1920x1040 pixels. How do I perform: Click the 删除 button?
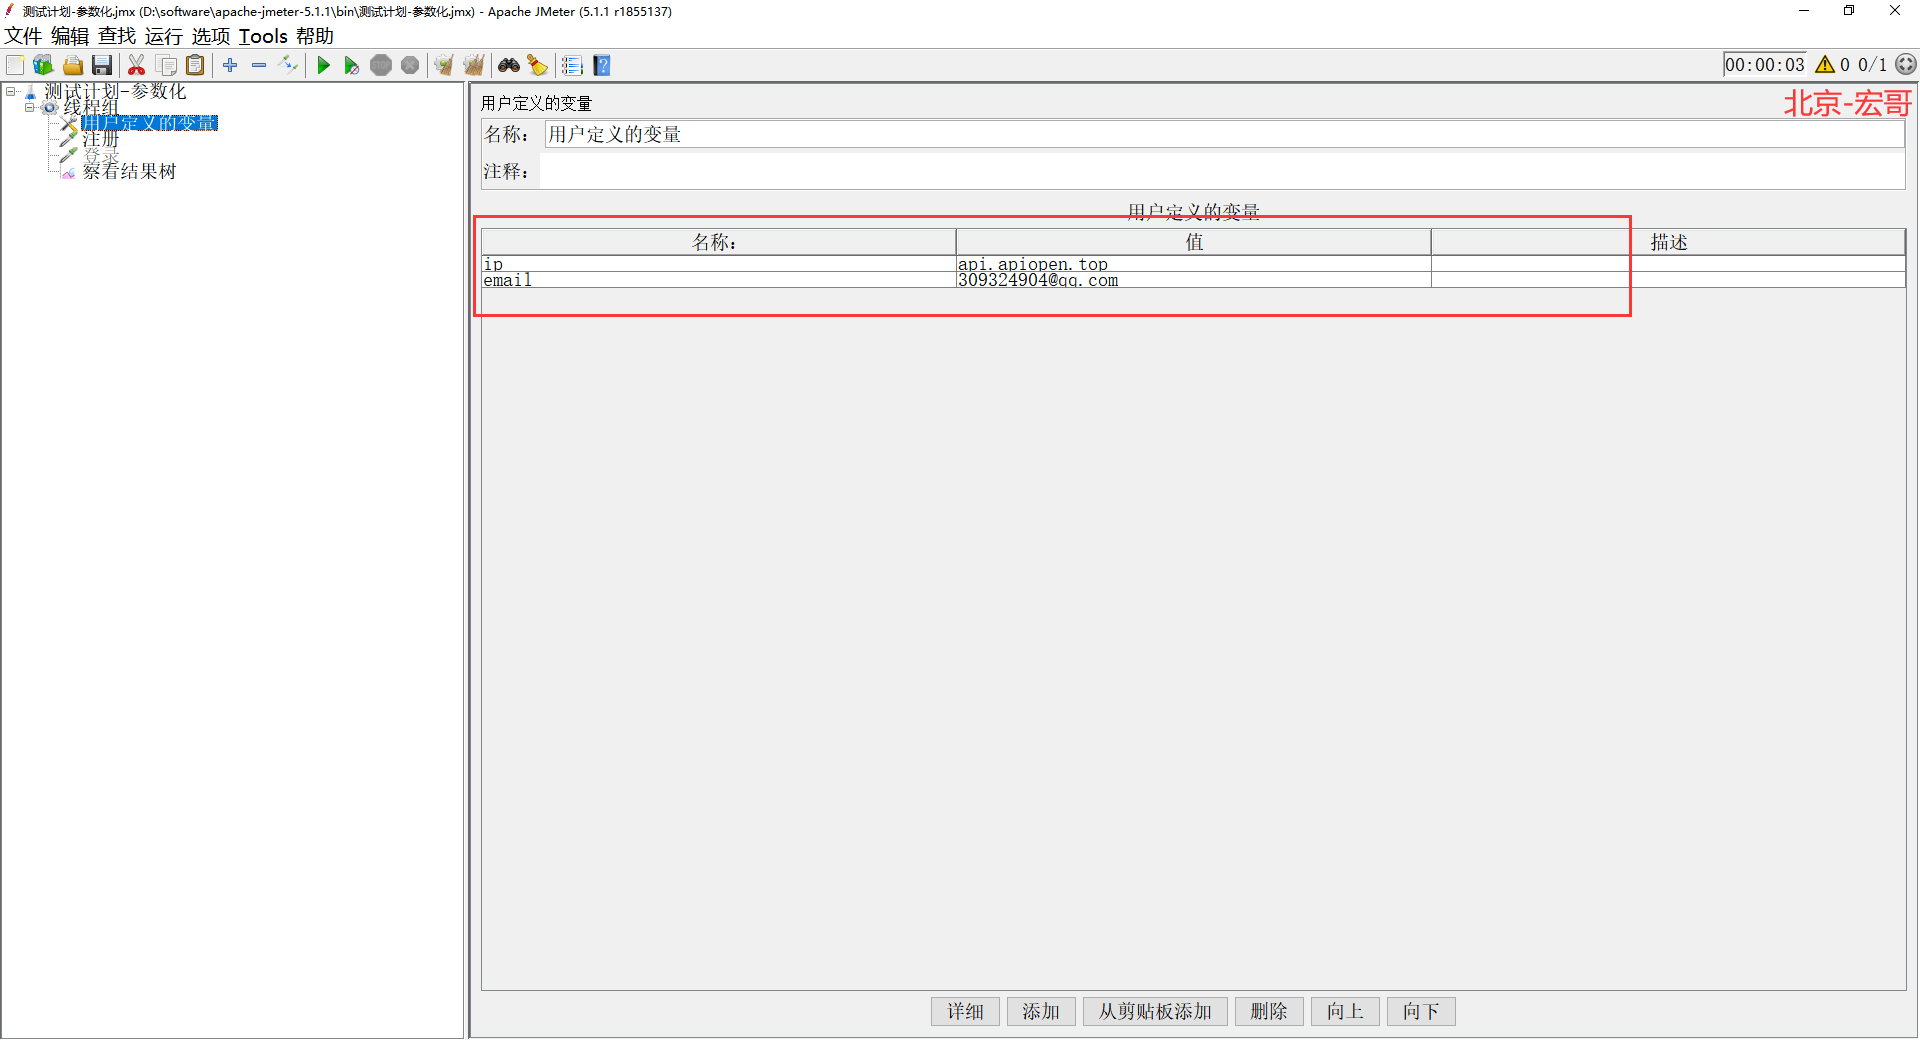pyautogui.click(x=1269, y=1012)
